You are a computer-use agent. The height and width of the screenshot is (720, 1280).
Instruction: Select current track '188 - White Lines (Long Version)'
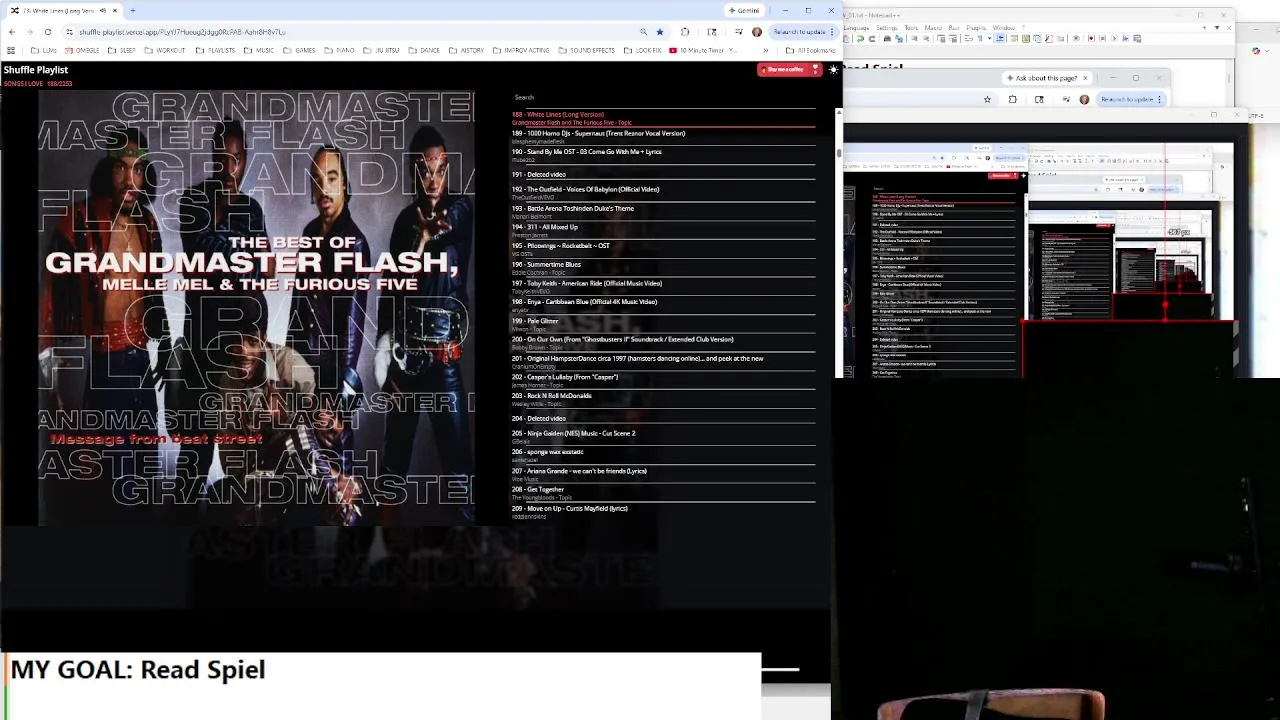[663, 118]
